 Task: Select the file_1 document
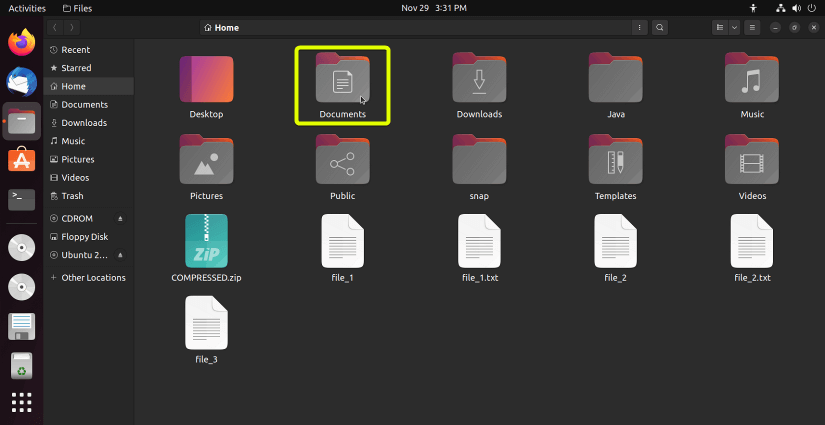(343, 241)
